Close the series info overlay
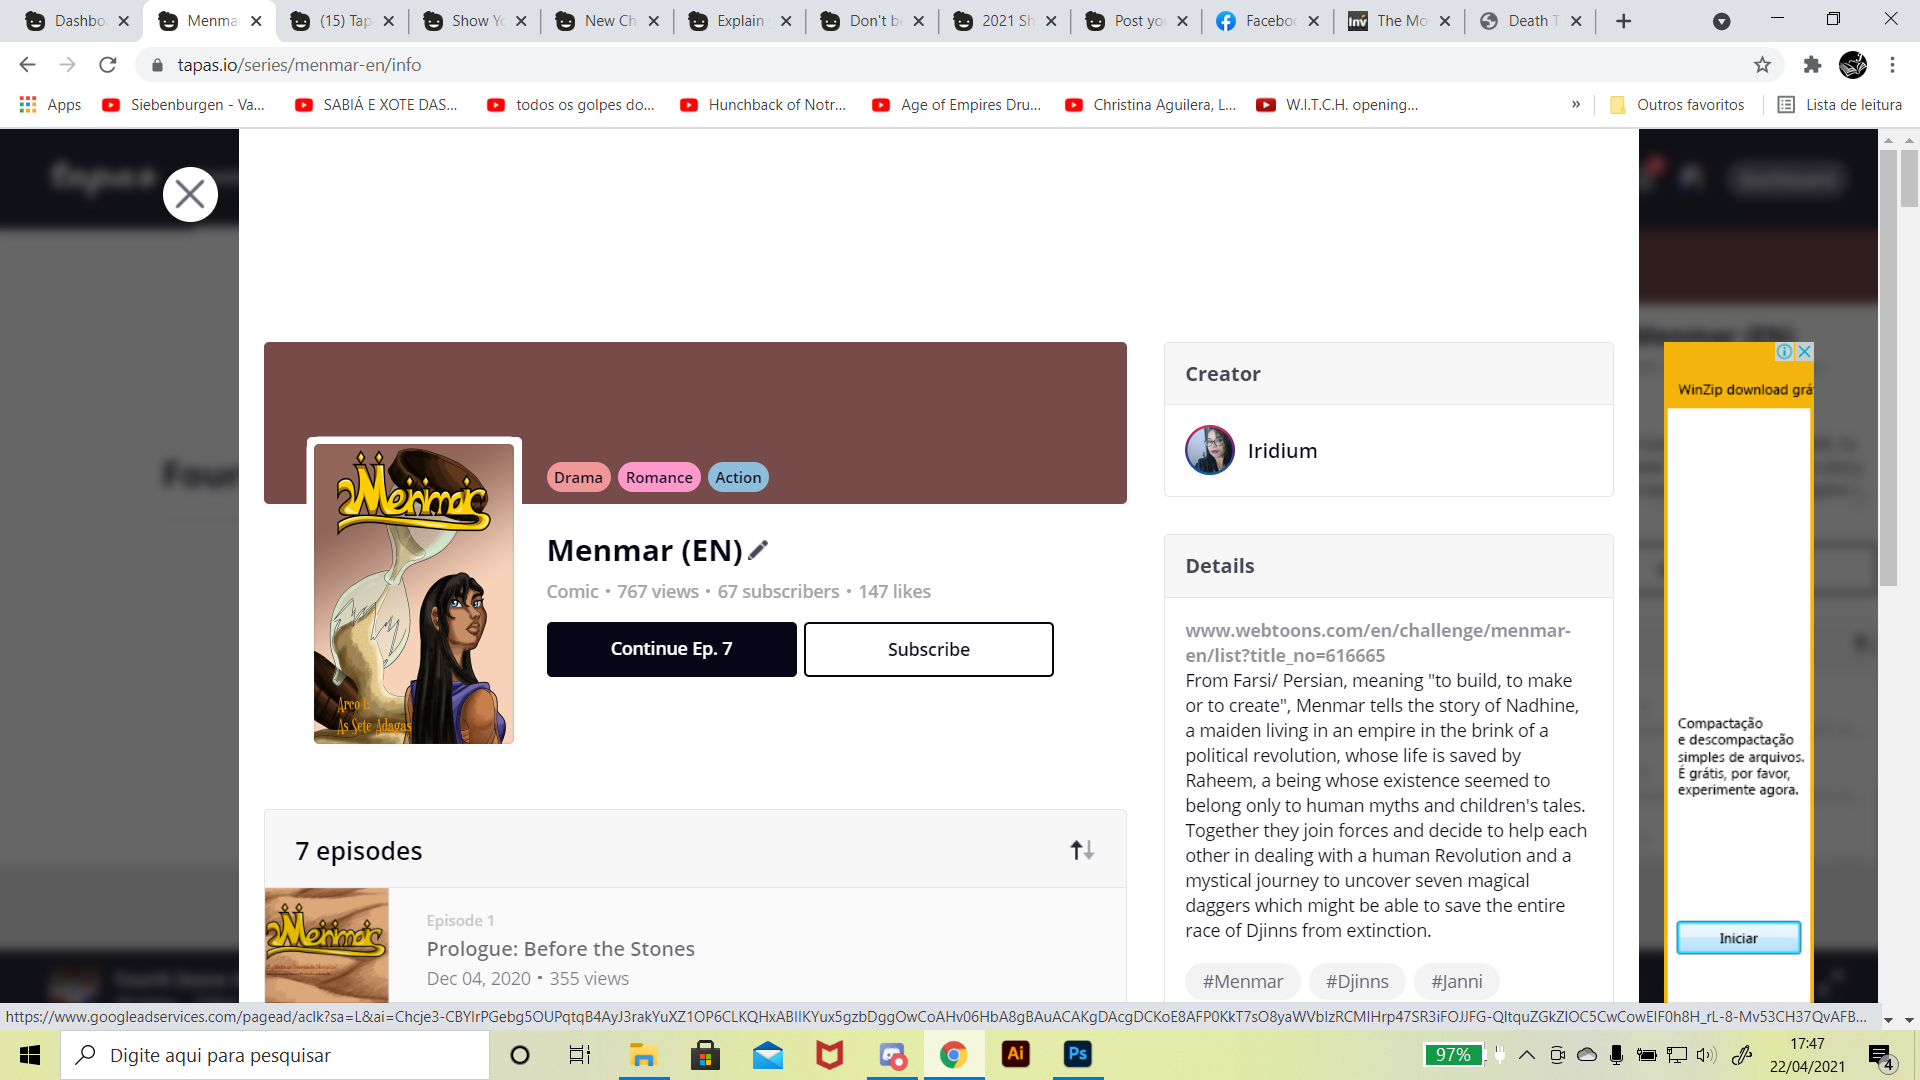This screenshot has width=1920, height=1080. (x=190, y=194)
